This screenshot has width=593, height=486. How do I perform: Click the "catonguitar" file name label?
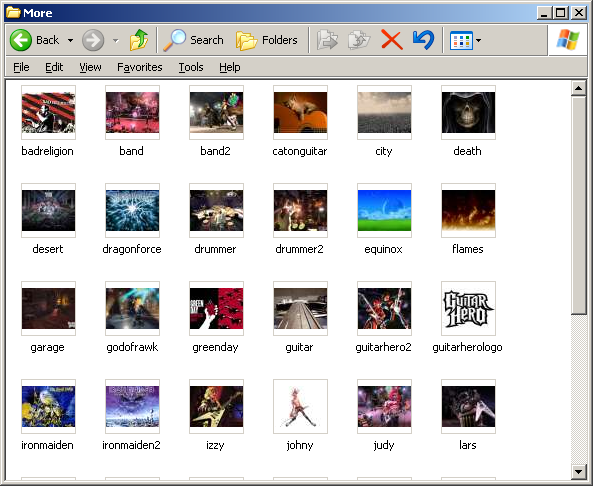point(300,151)
